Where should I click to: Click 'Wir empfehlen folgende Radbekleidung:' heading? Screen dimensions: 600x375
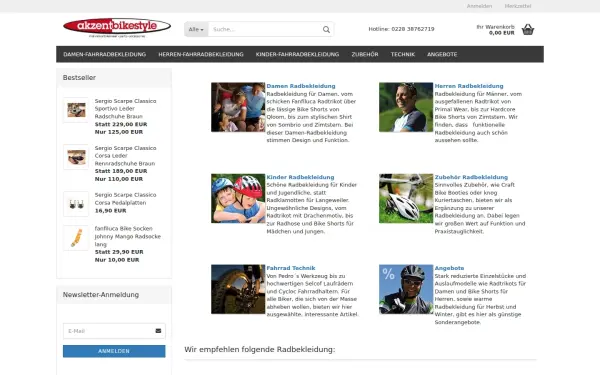pos(260,349)
